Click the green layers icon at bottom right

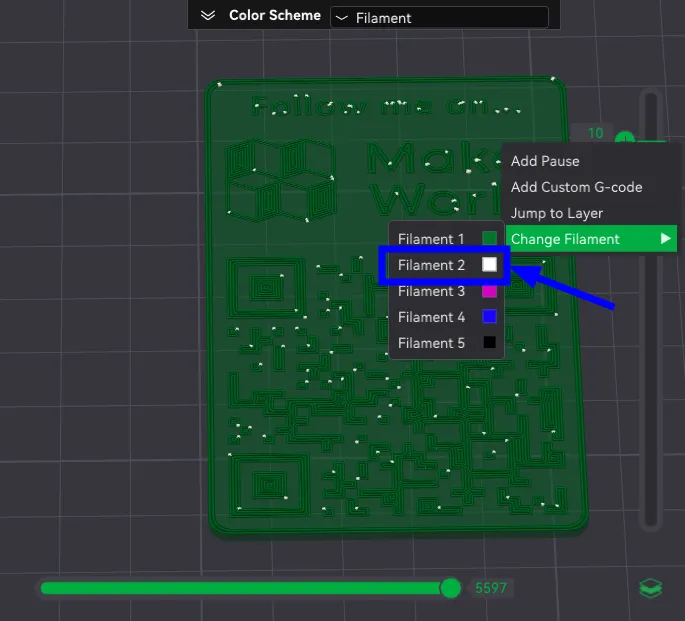click(650, 589)
